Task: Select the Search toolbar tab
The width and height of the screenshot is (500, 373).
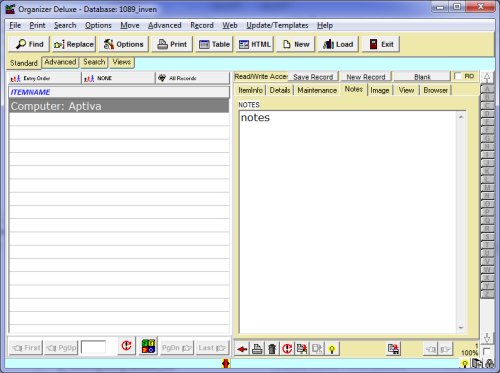Action: click(94, 62)
